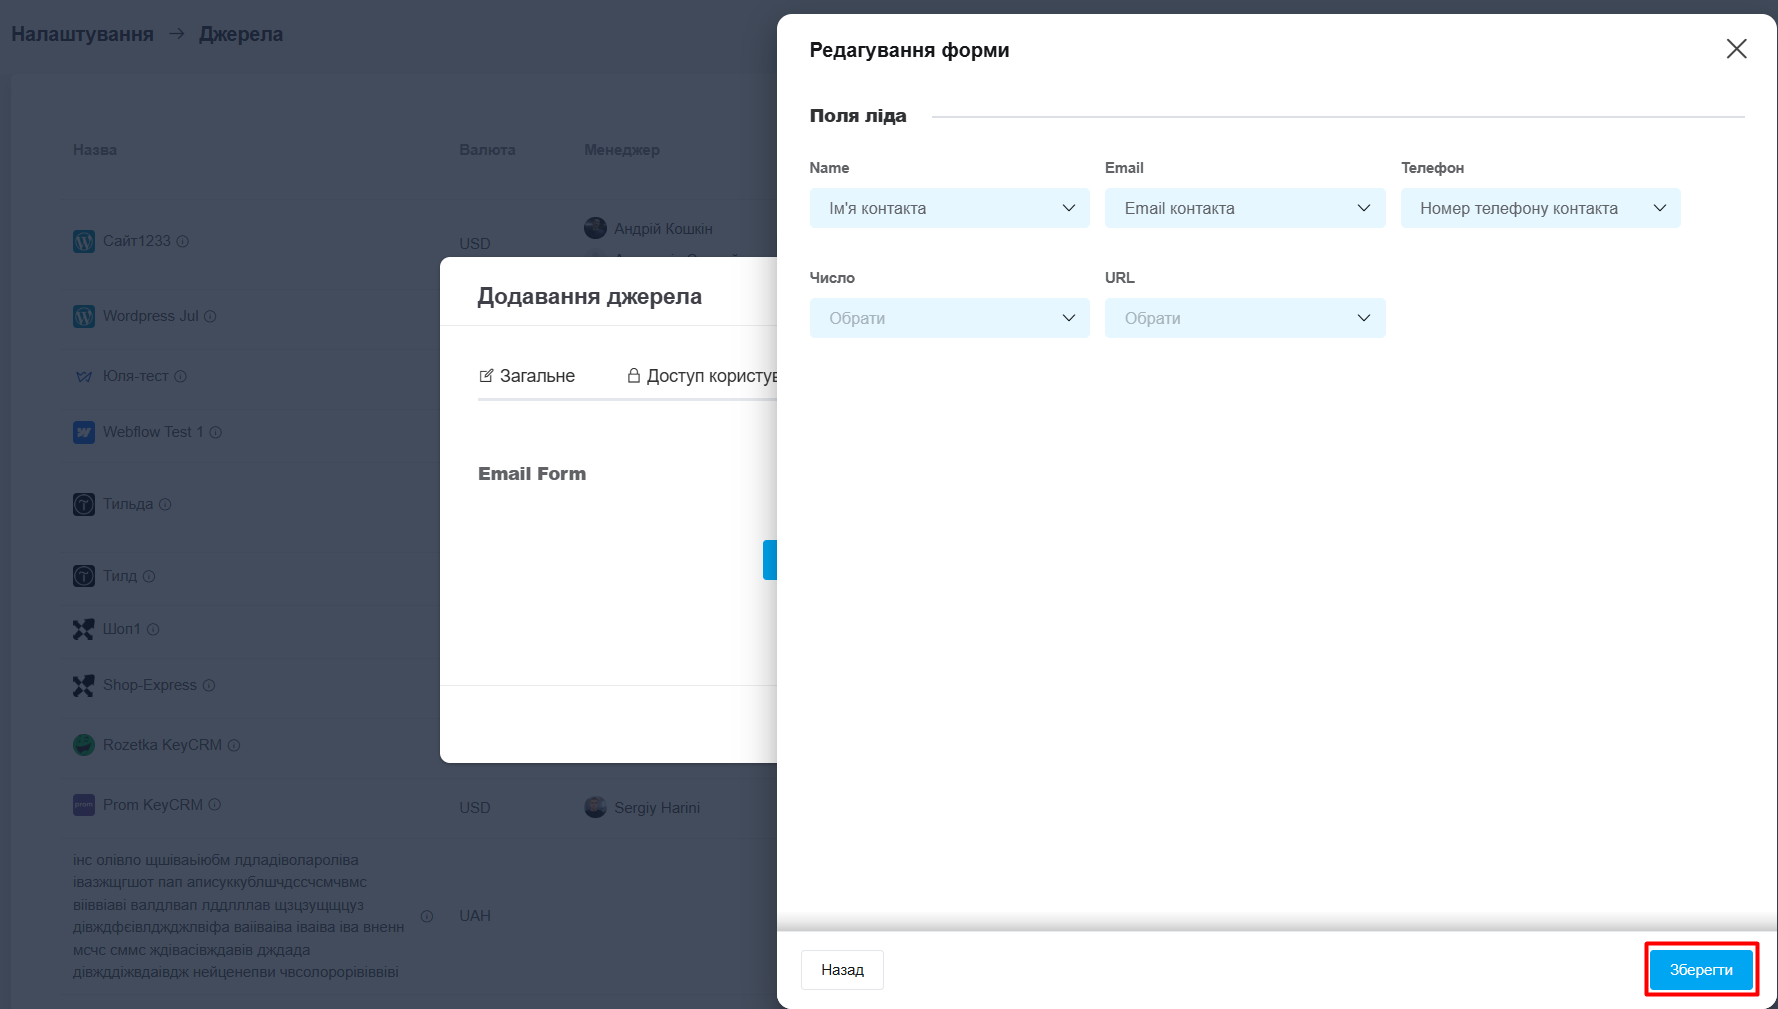
Task: Select the Rozetka KeyCRM source name
Action: pos(162,745)
